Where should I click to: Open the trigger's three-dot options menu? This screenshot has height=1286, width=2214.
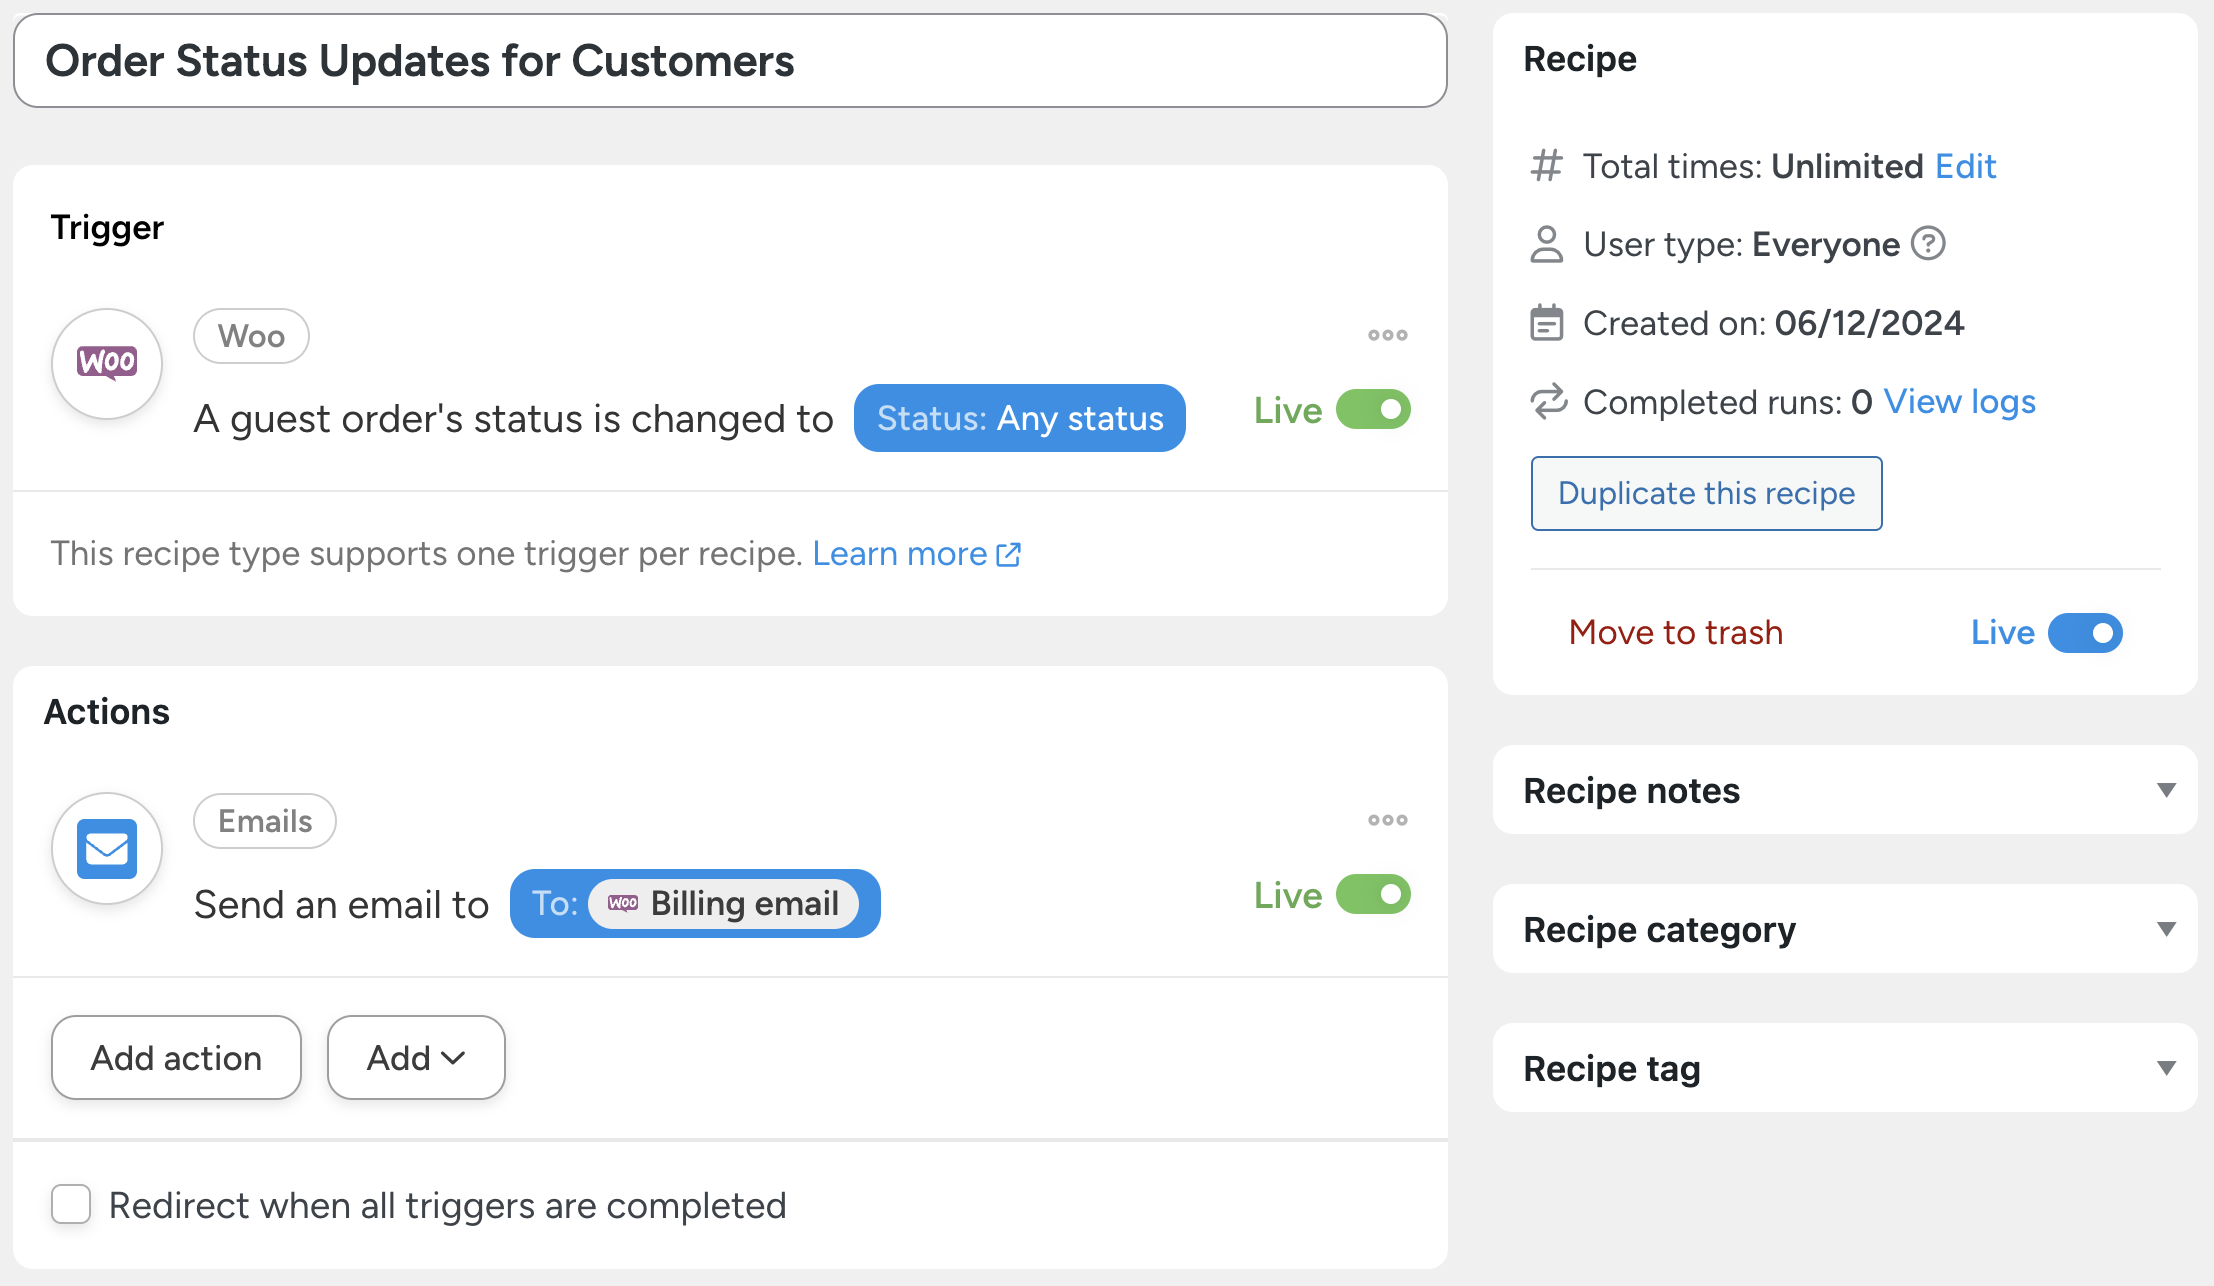coord(1387,335)
